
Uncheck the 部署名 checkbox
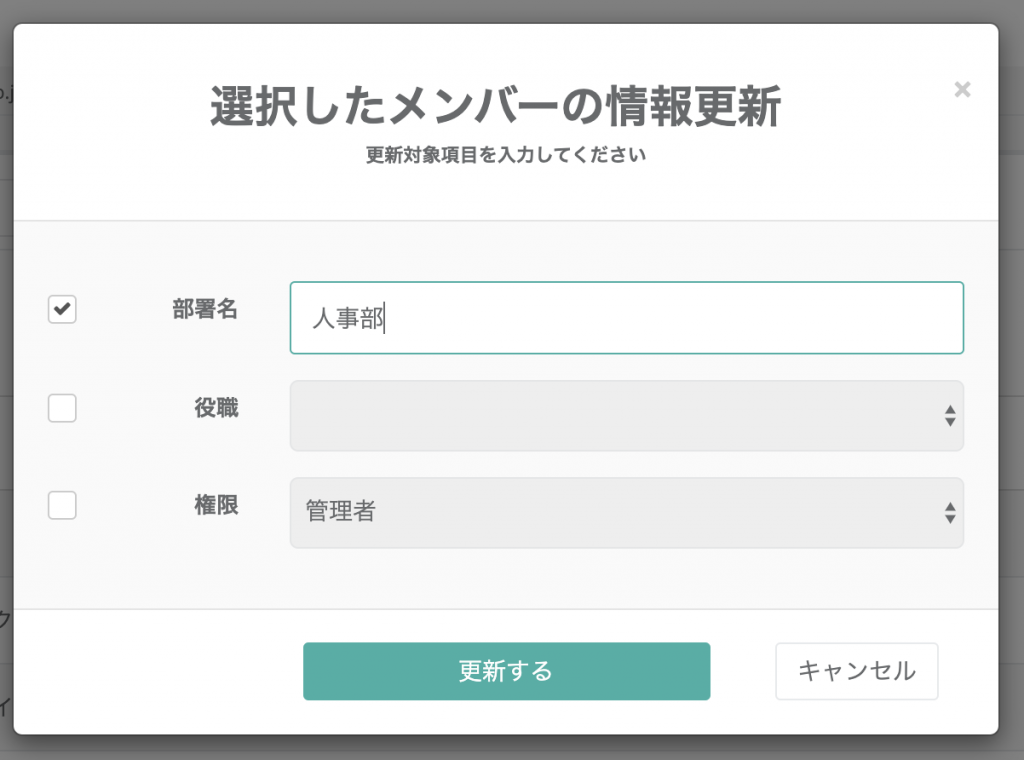62,310
